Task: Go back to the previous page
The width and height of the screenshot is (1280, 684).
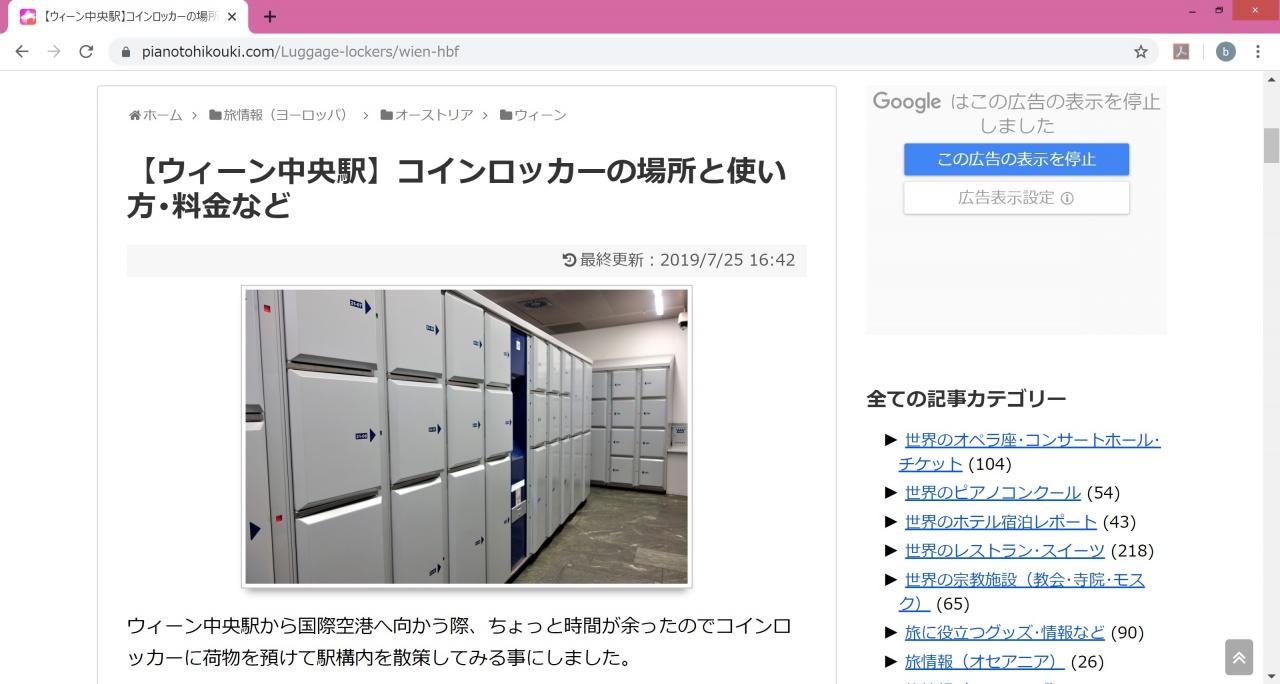Action: tap(22, 51)
